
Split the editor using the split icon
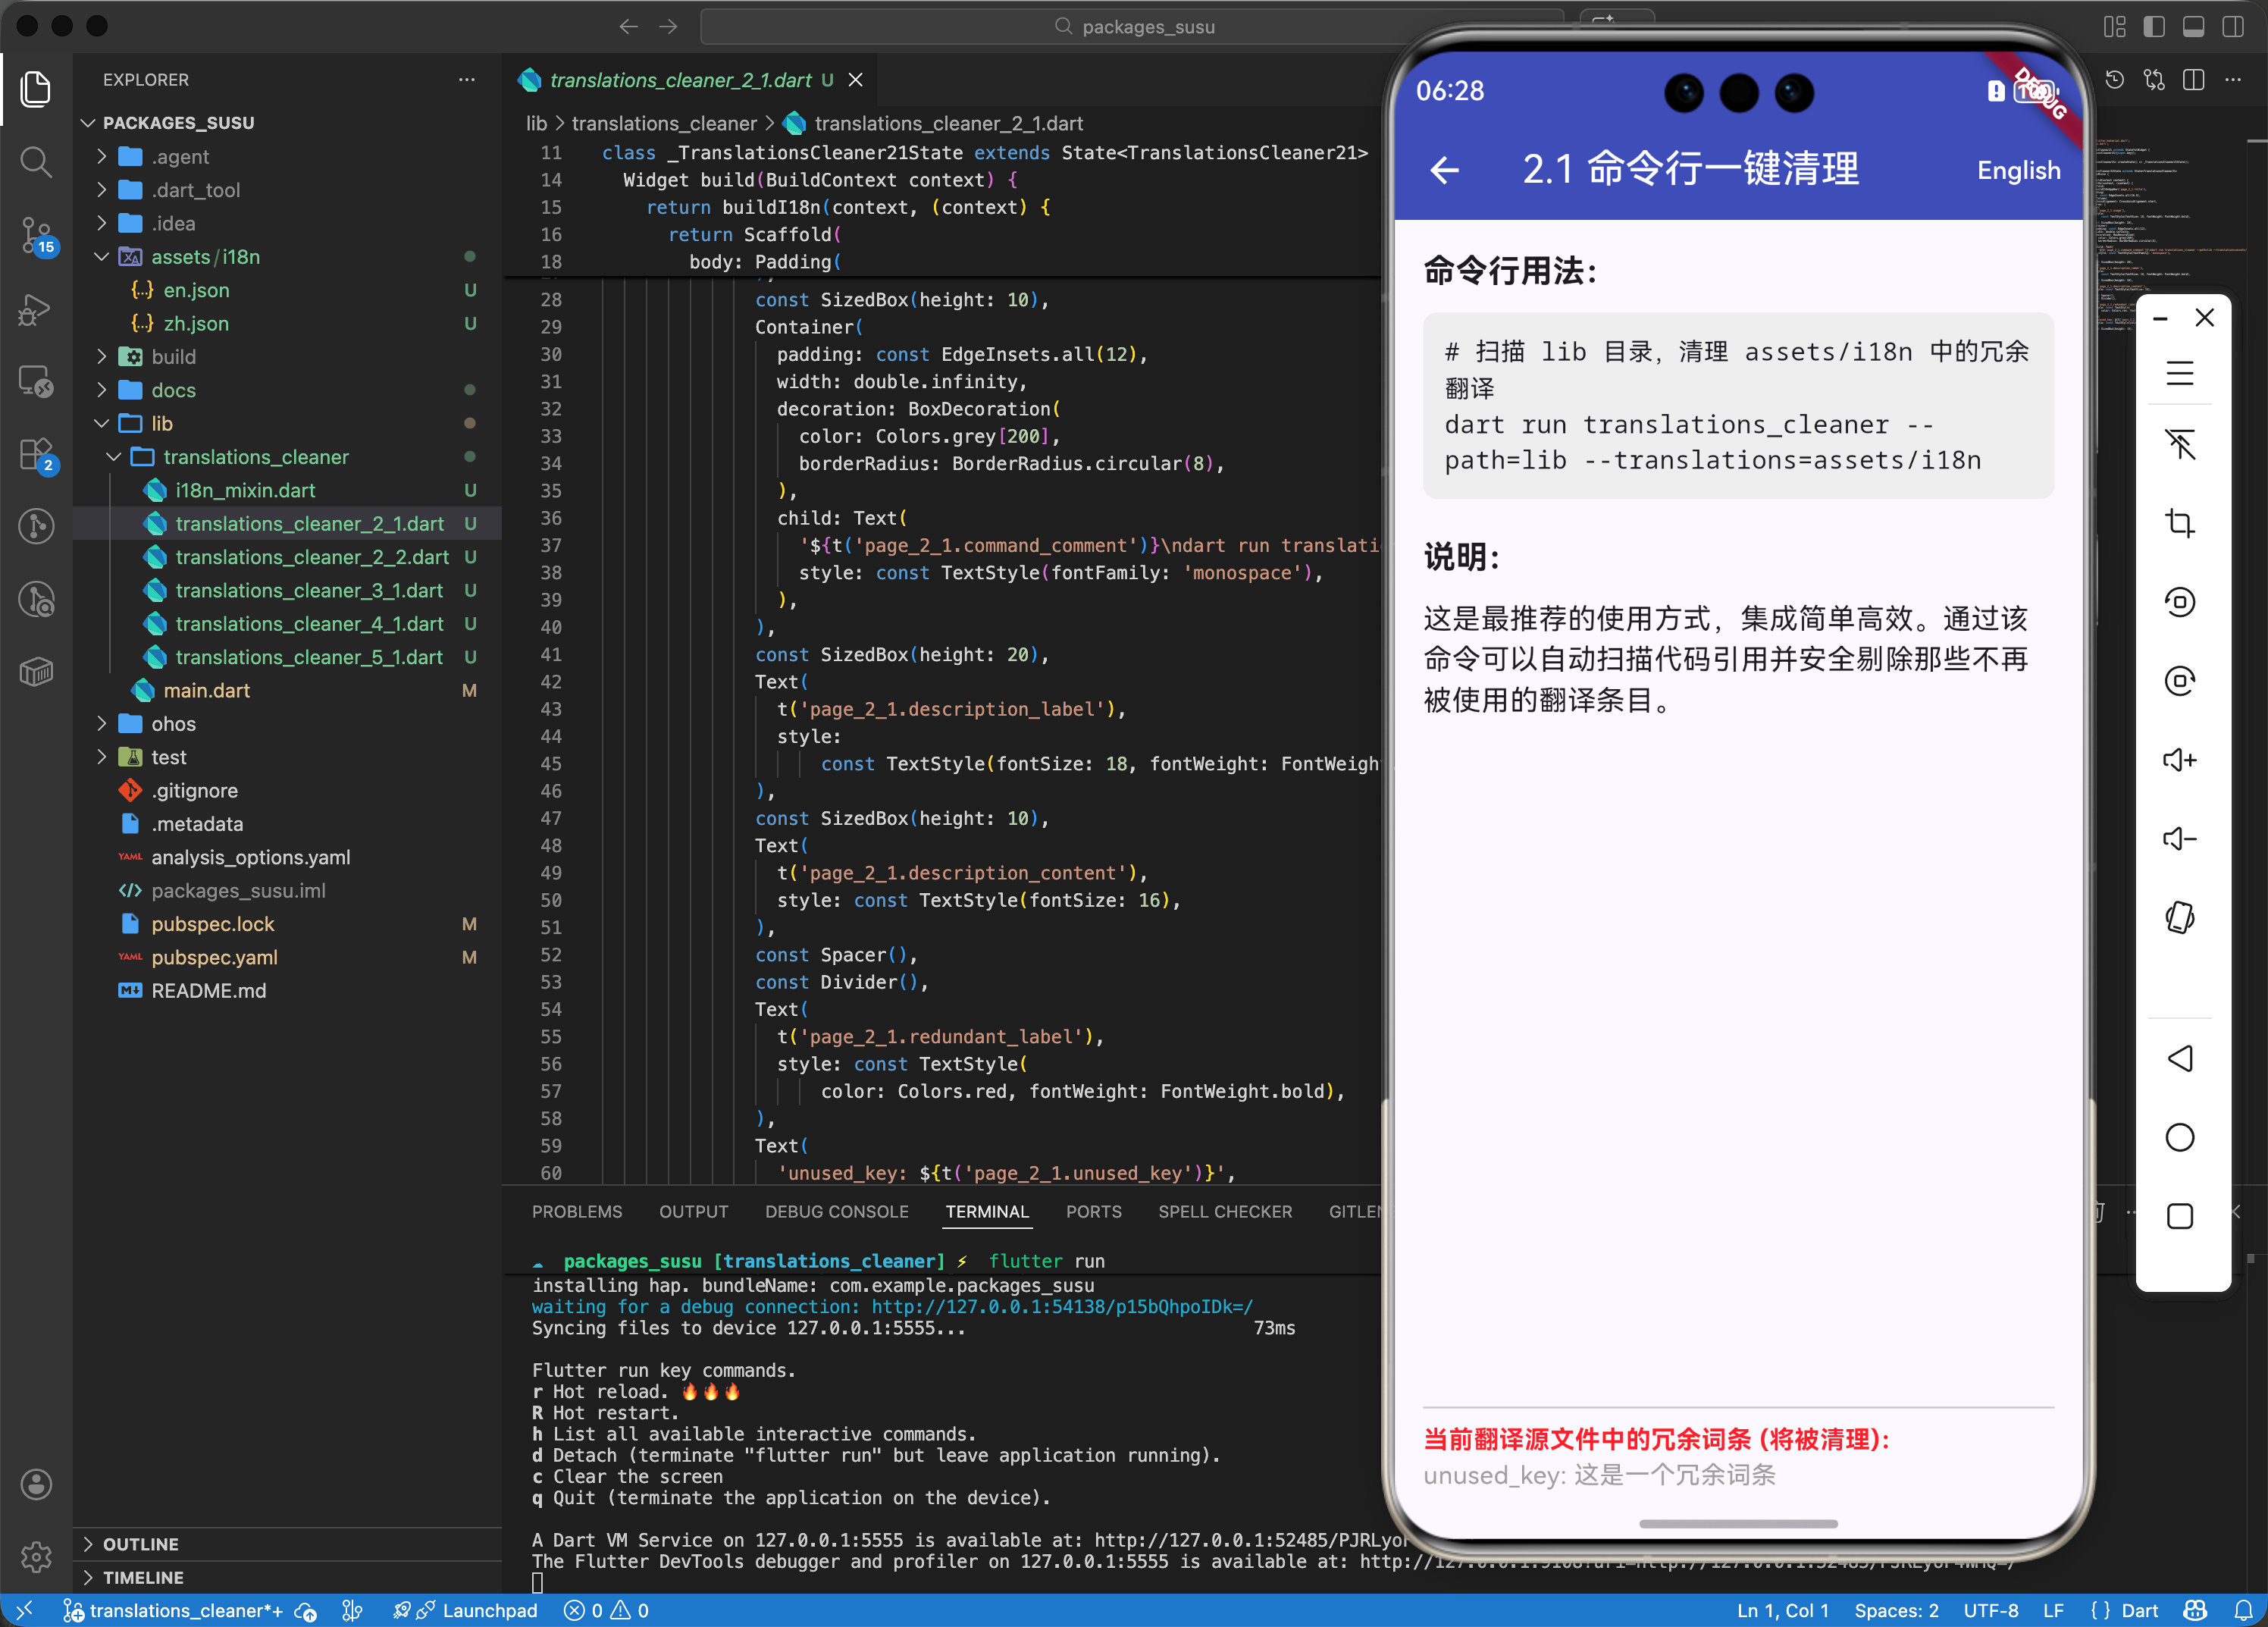click(2194, 79)
